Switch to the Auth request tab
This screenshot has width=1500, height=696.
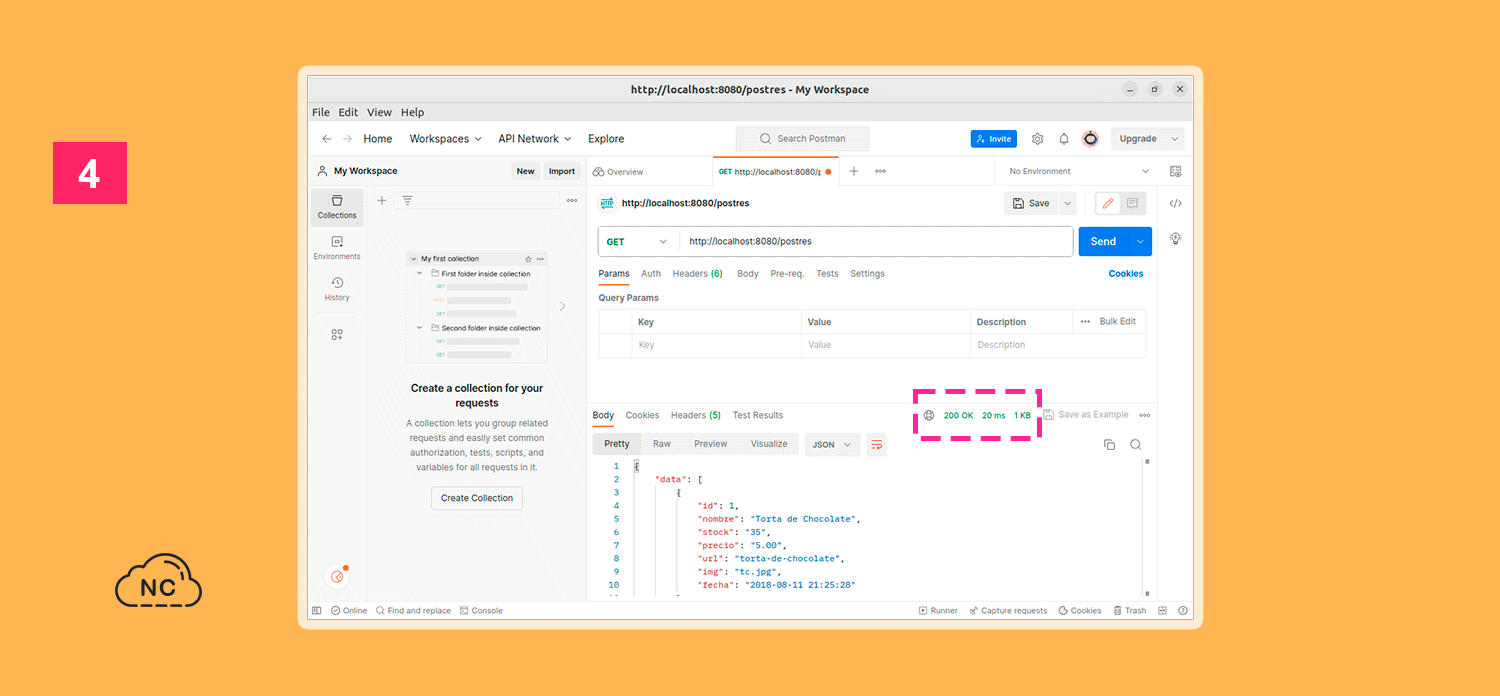tap(651, 273)
